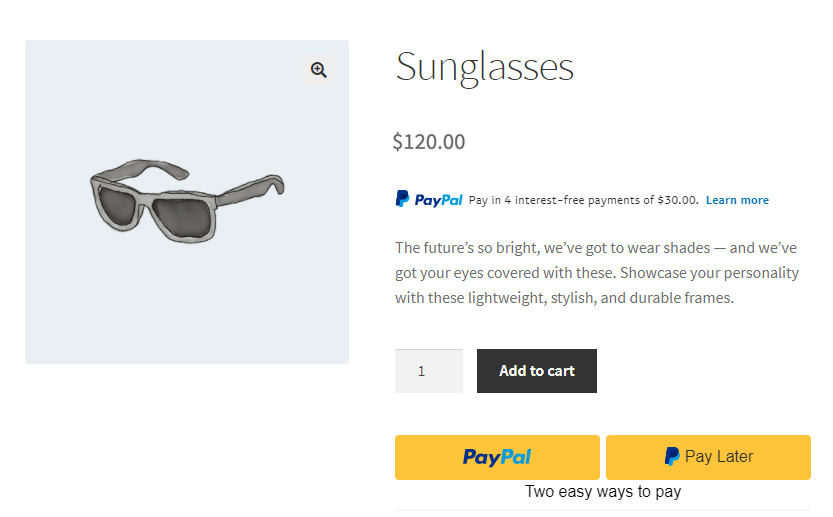Click the 'Two easy ways to pay' text
833x517 pixels.
click(x=603, y=492)
